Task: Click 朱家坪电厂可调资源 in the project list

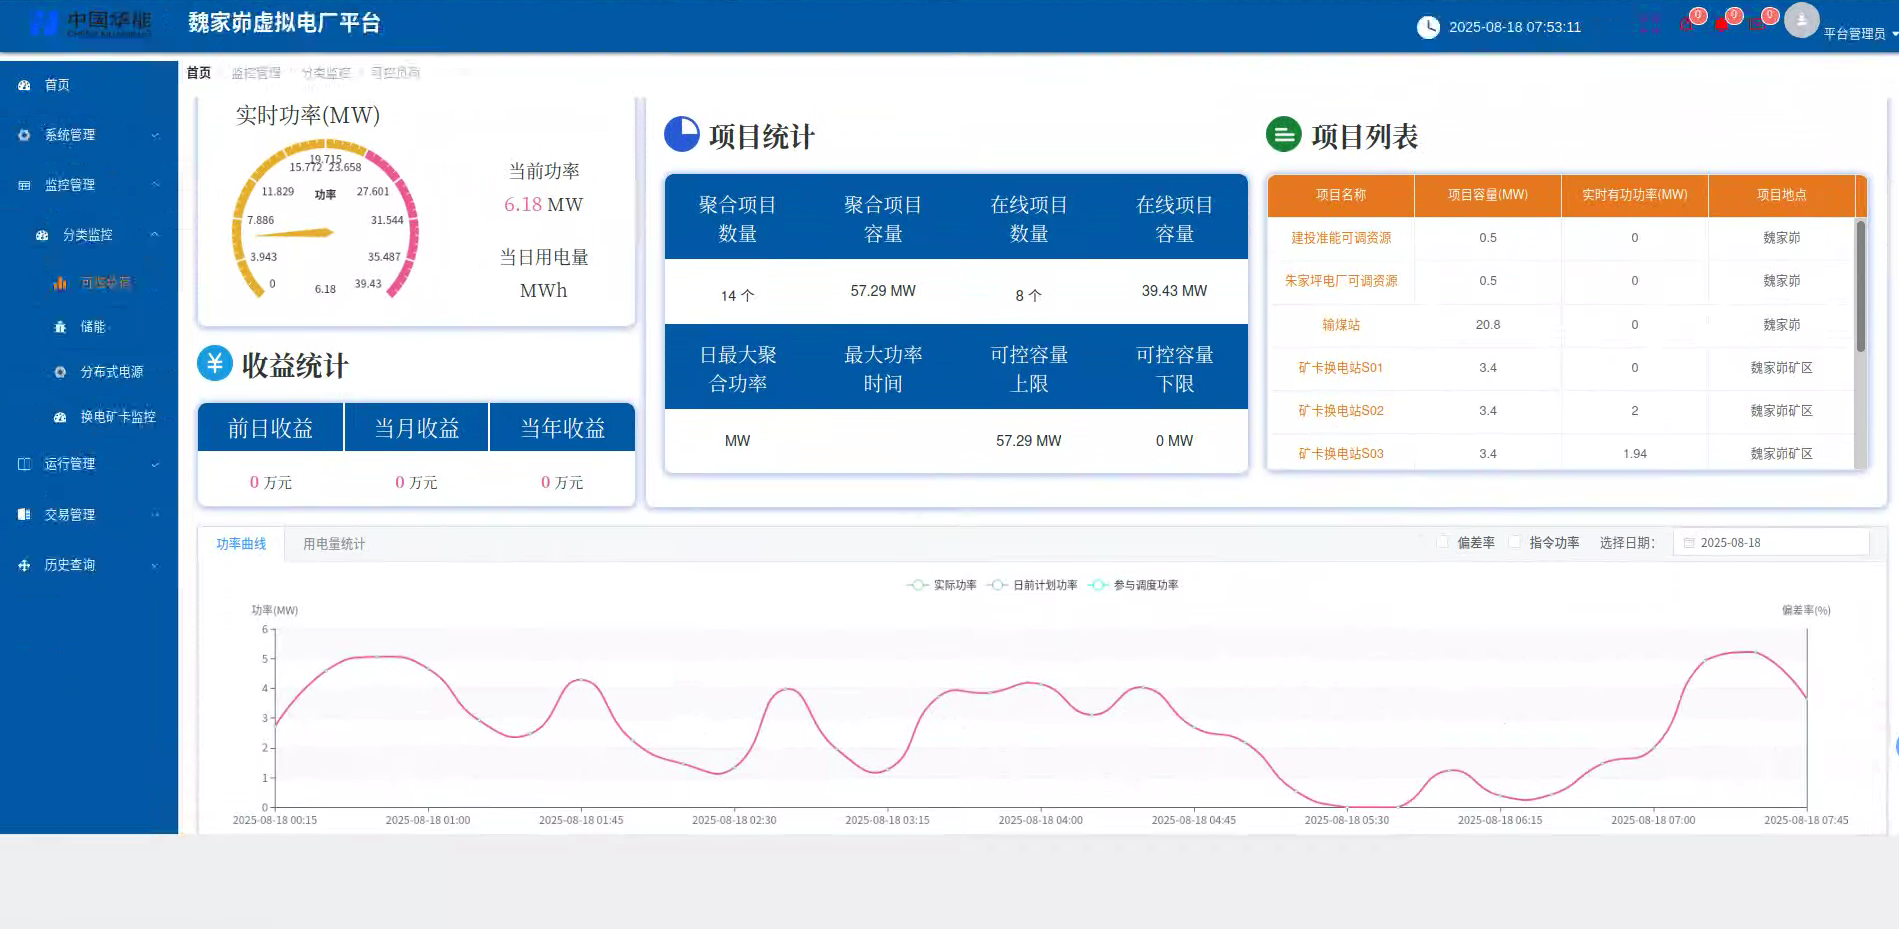Action: 1339,281
